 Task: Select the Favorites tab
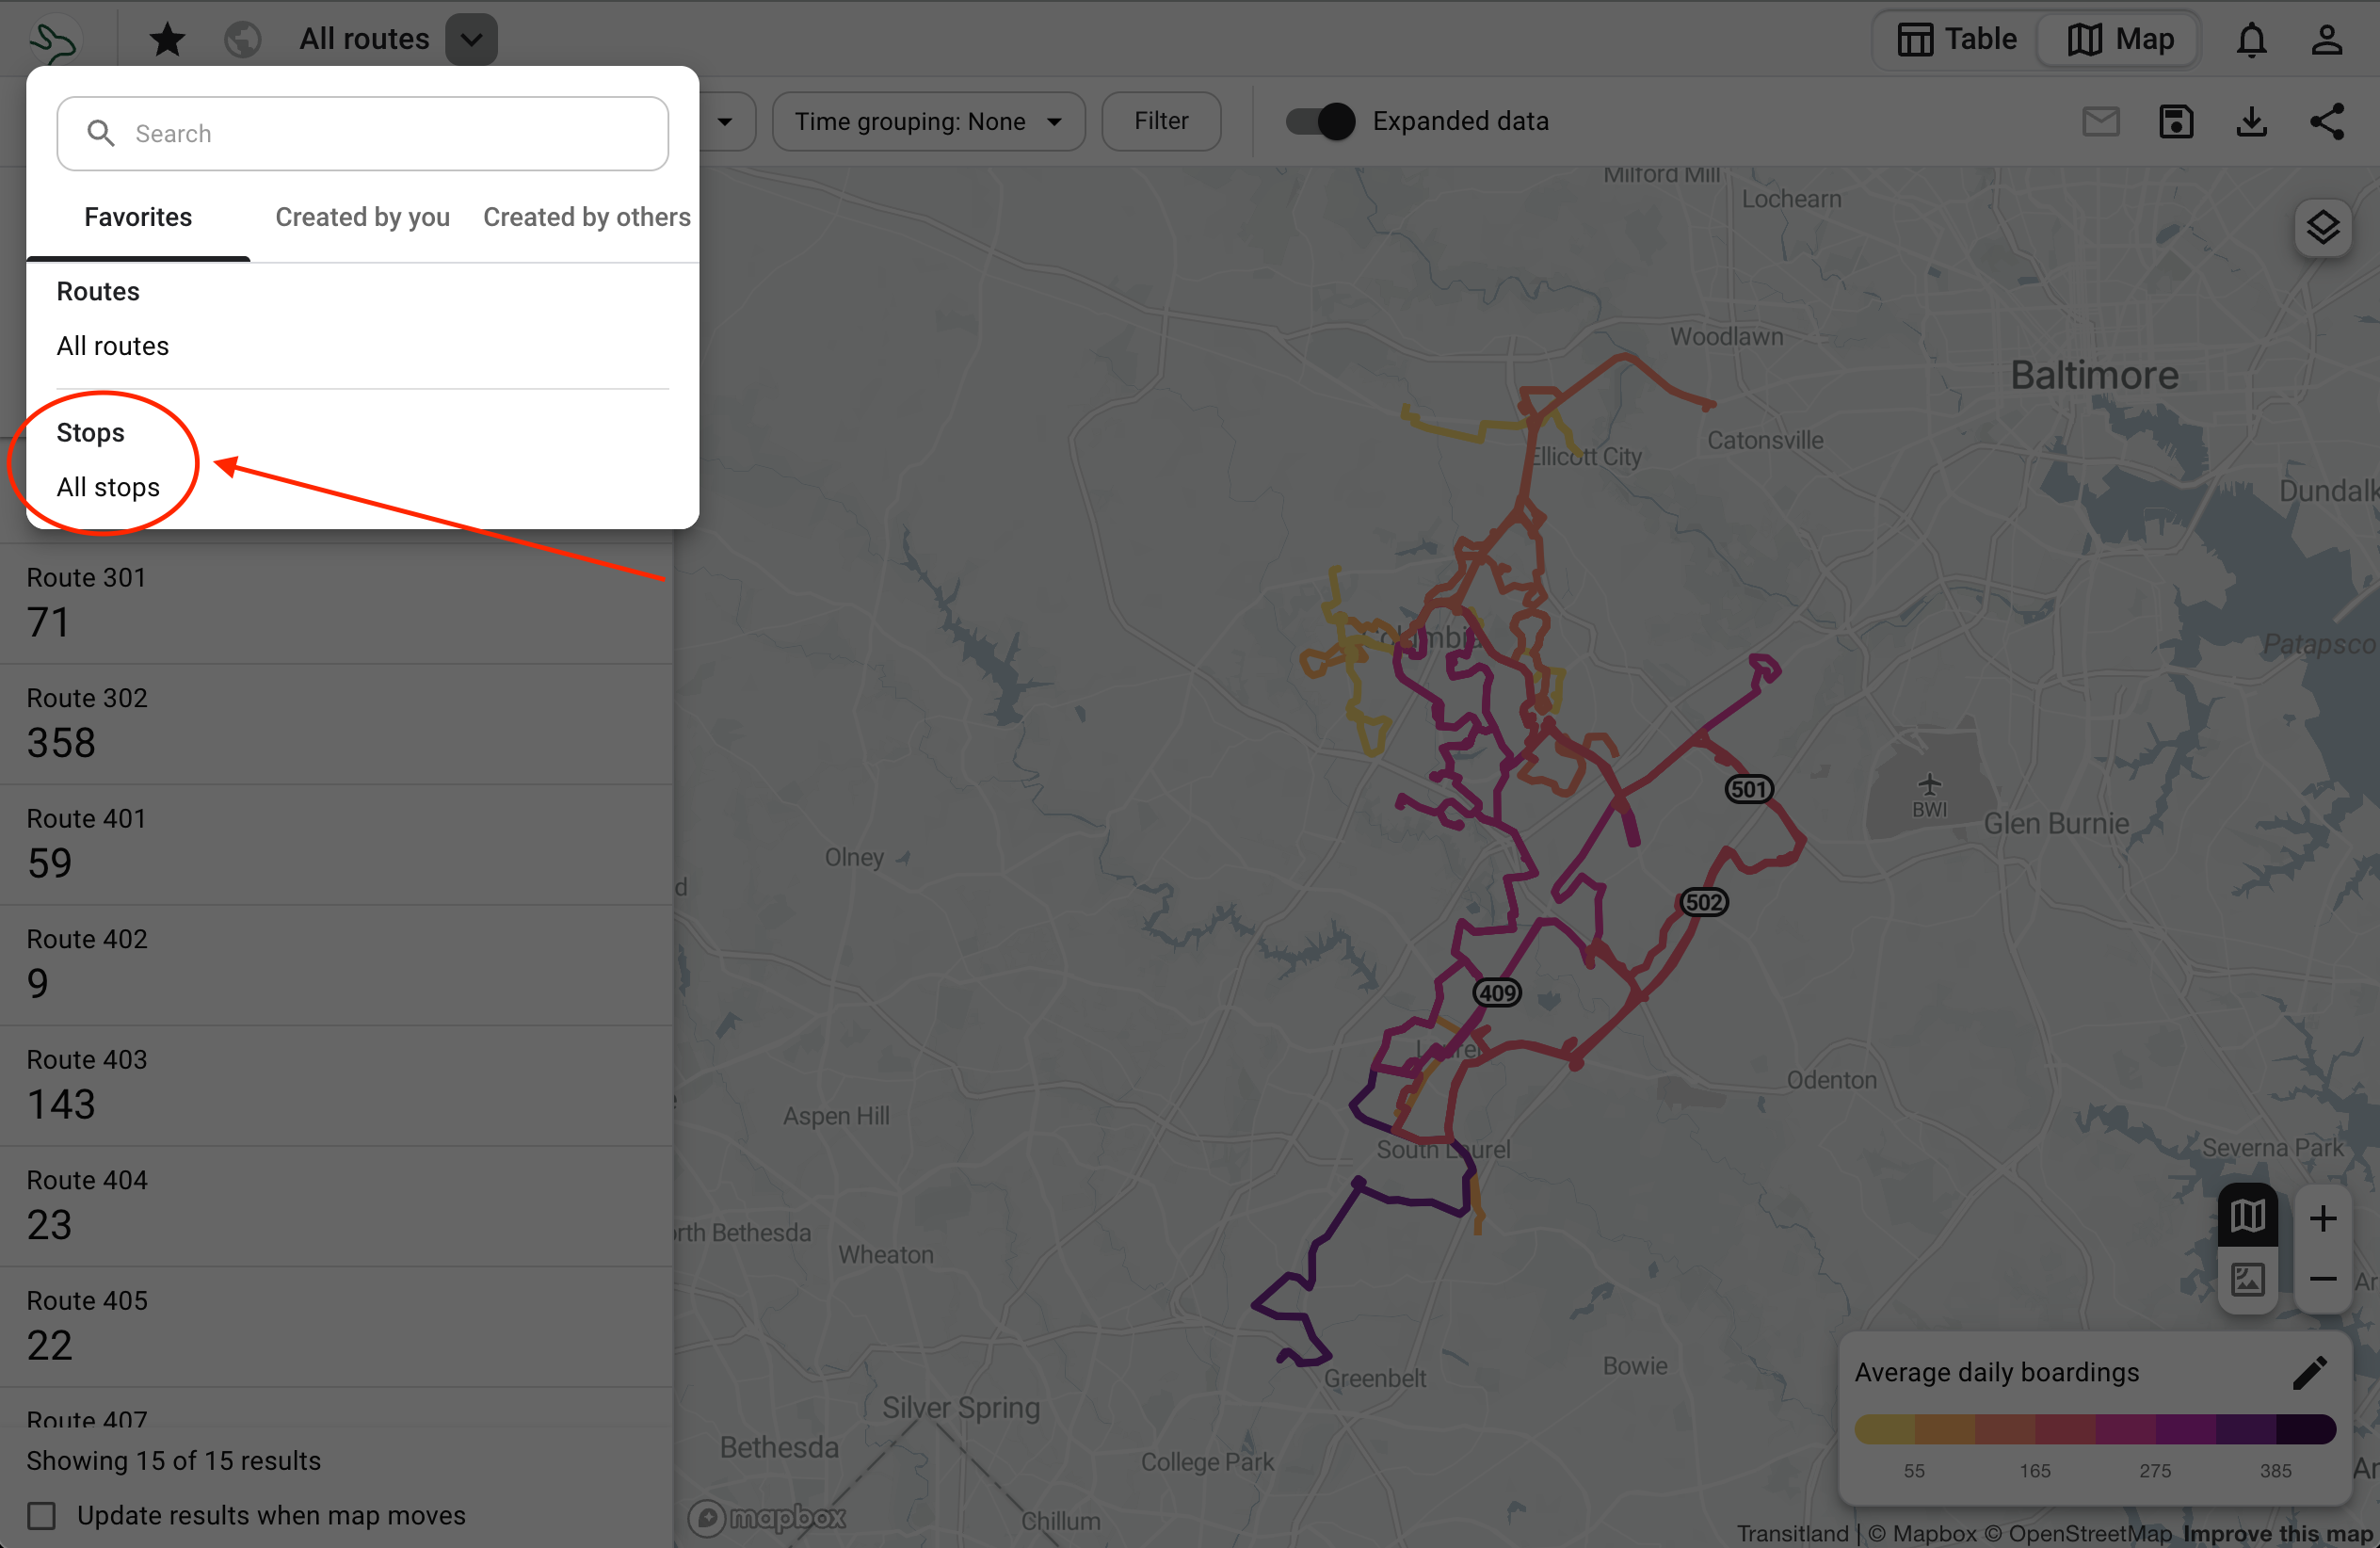pos(138,217)
